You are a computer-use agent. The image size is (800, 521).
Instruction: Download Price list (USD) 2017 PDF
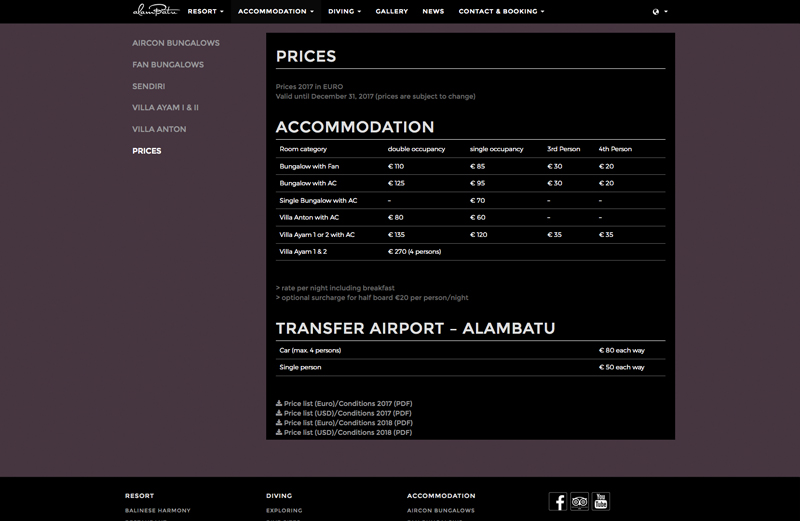pyautogui.click(x=344, y=413)
